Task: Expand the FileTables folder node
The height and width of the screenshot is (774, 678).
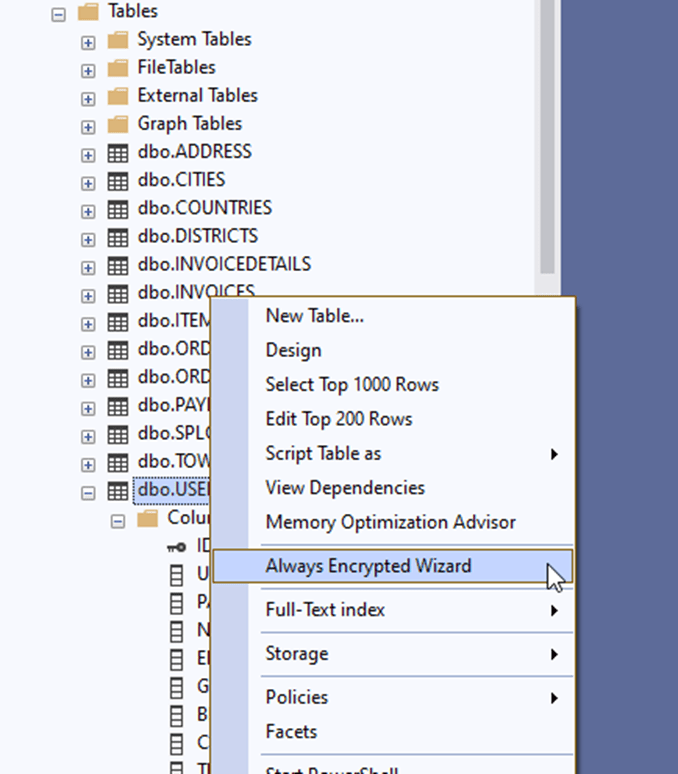Action: pyautogui.click(x=88, y=68)
